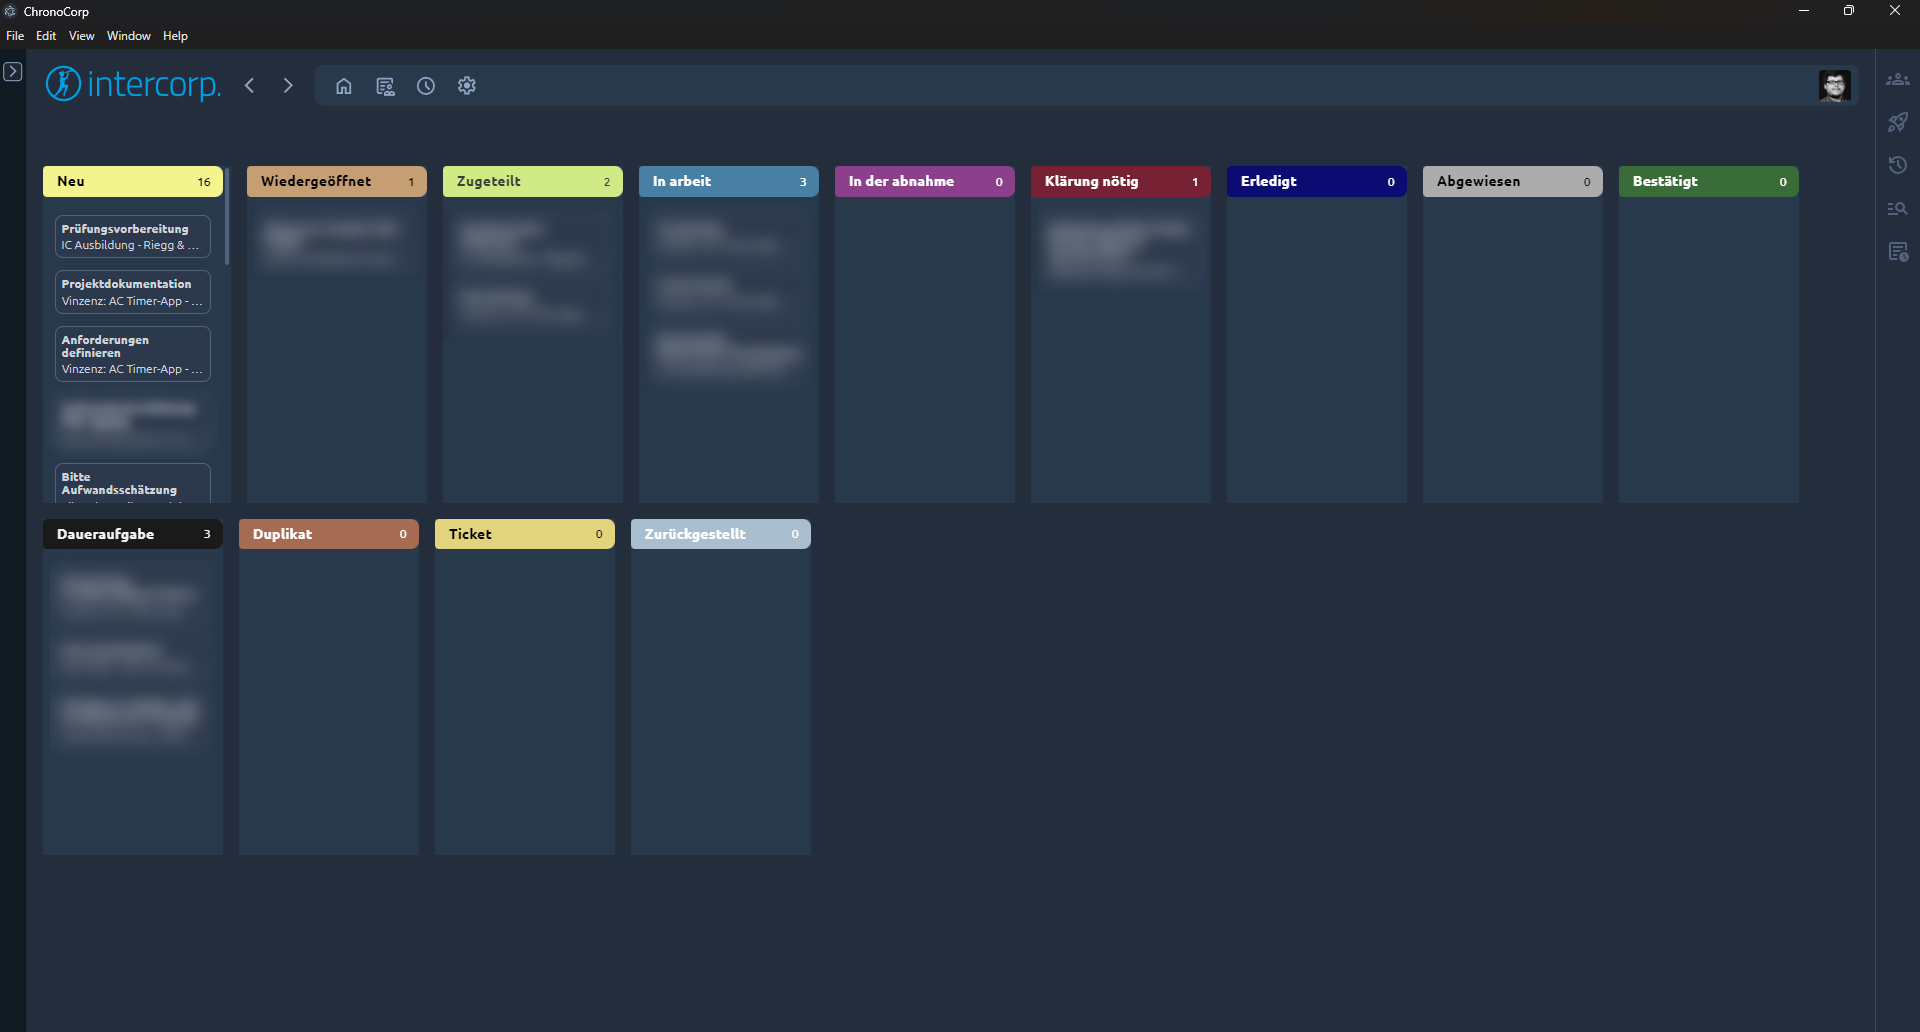Open the task list board icon
The image size is (1920, 1032).
[x=385, y=86]
